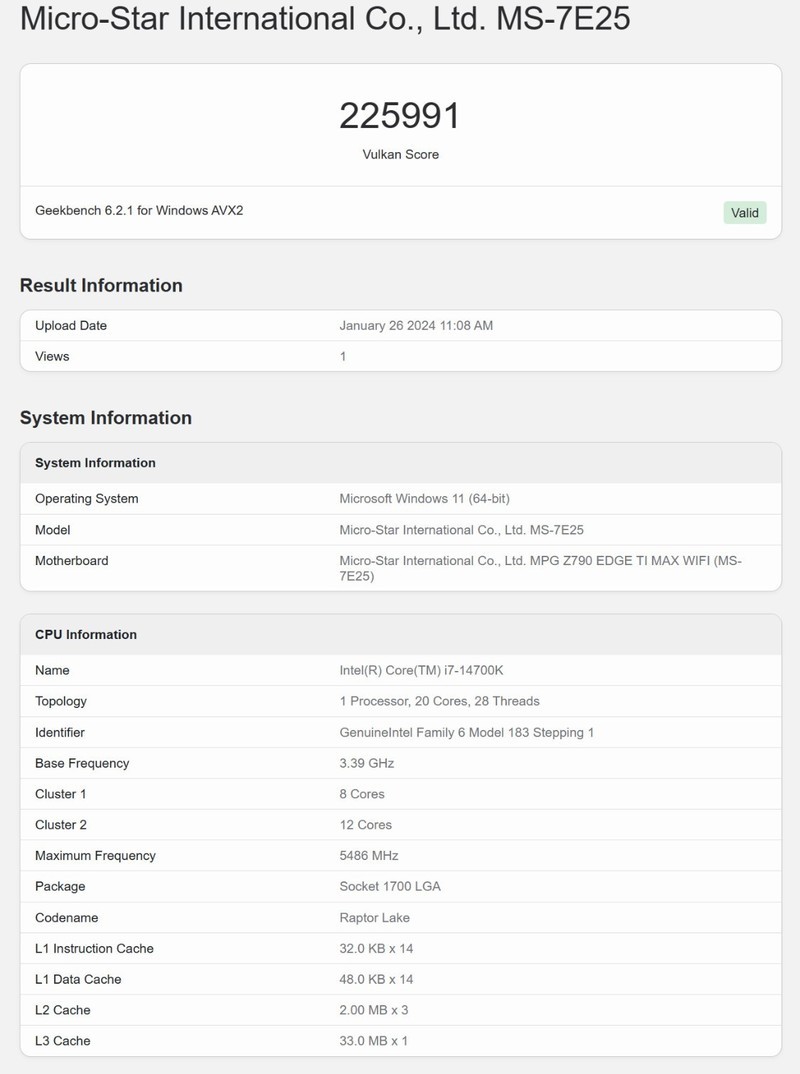Click the 5486 MHz maximum frequency value
Screen dimensions: 800x1074
[x=369, y=855]
